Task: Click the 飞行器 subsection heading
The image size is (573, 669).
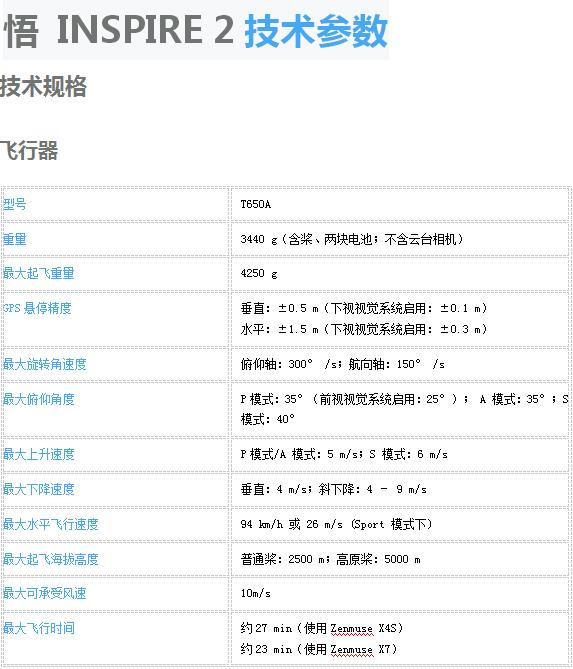Action: [x=29, y=151]
